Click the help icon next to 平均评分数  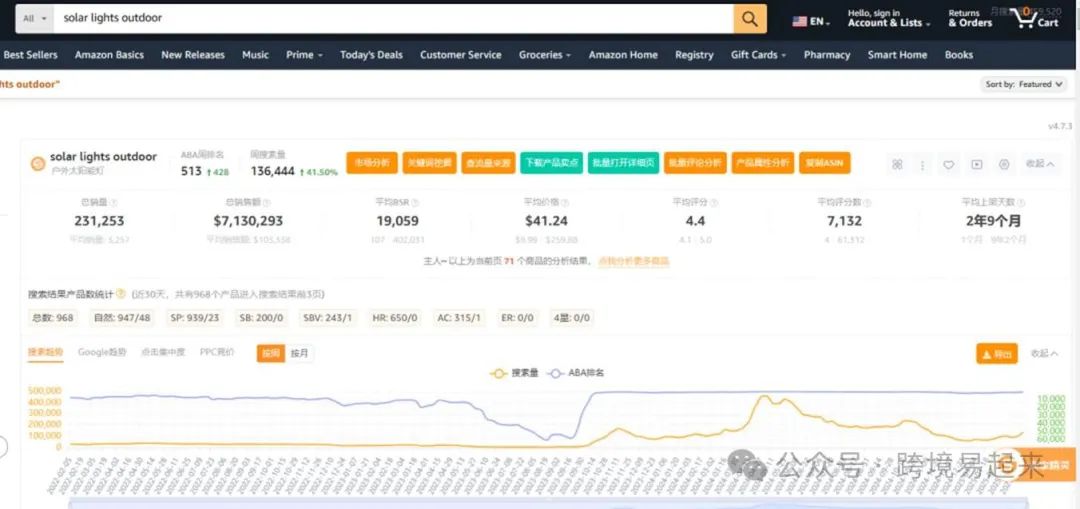[x=867, y=202]
